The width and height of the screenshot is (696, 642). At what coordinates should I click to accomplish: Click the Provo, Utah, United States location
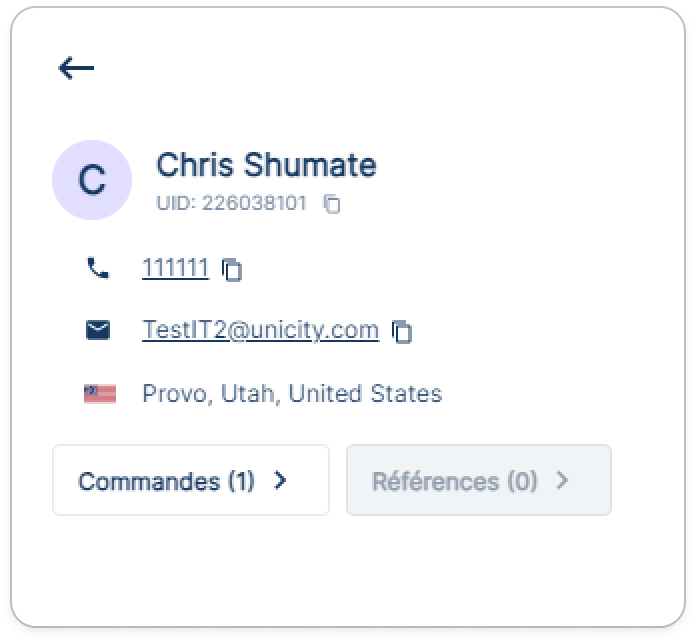(x=292, y=394)
